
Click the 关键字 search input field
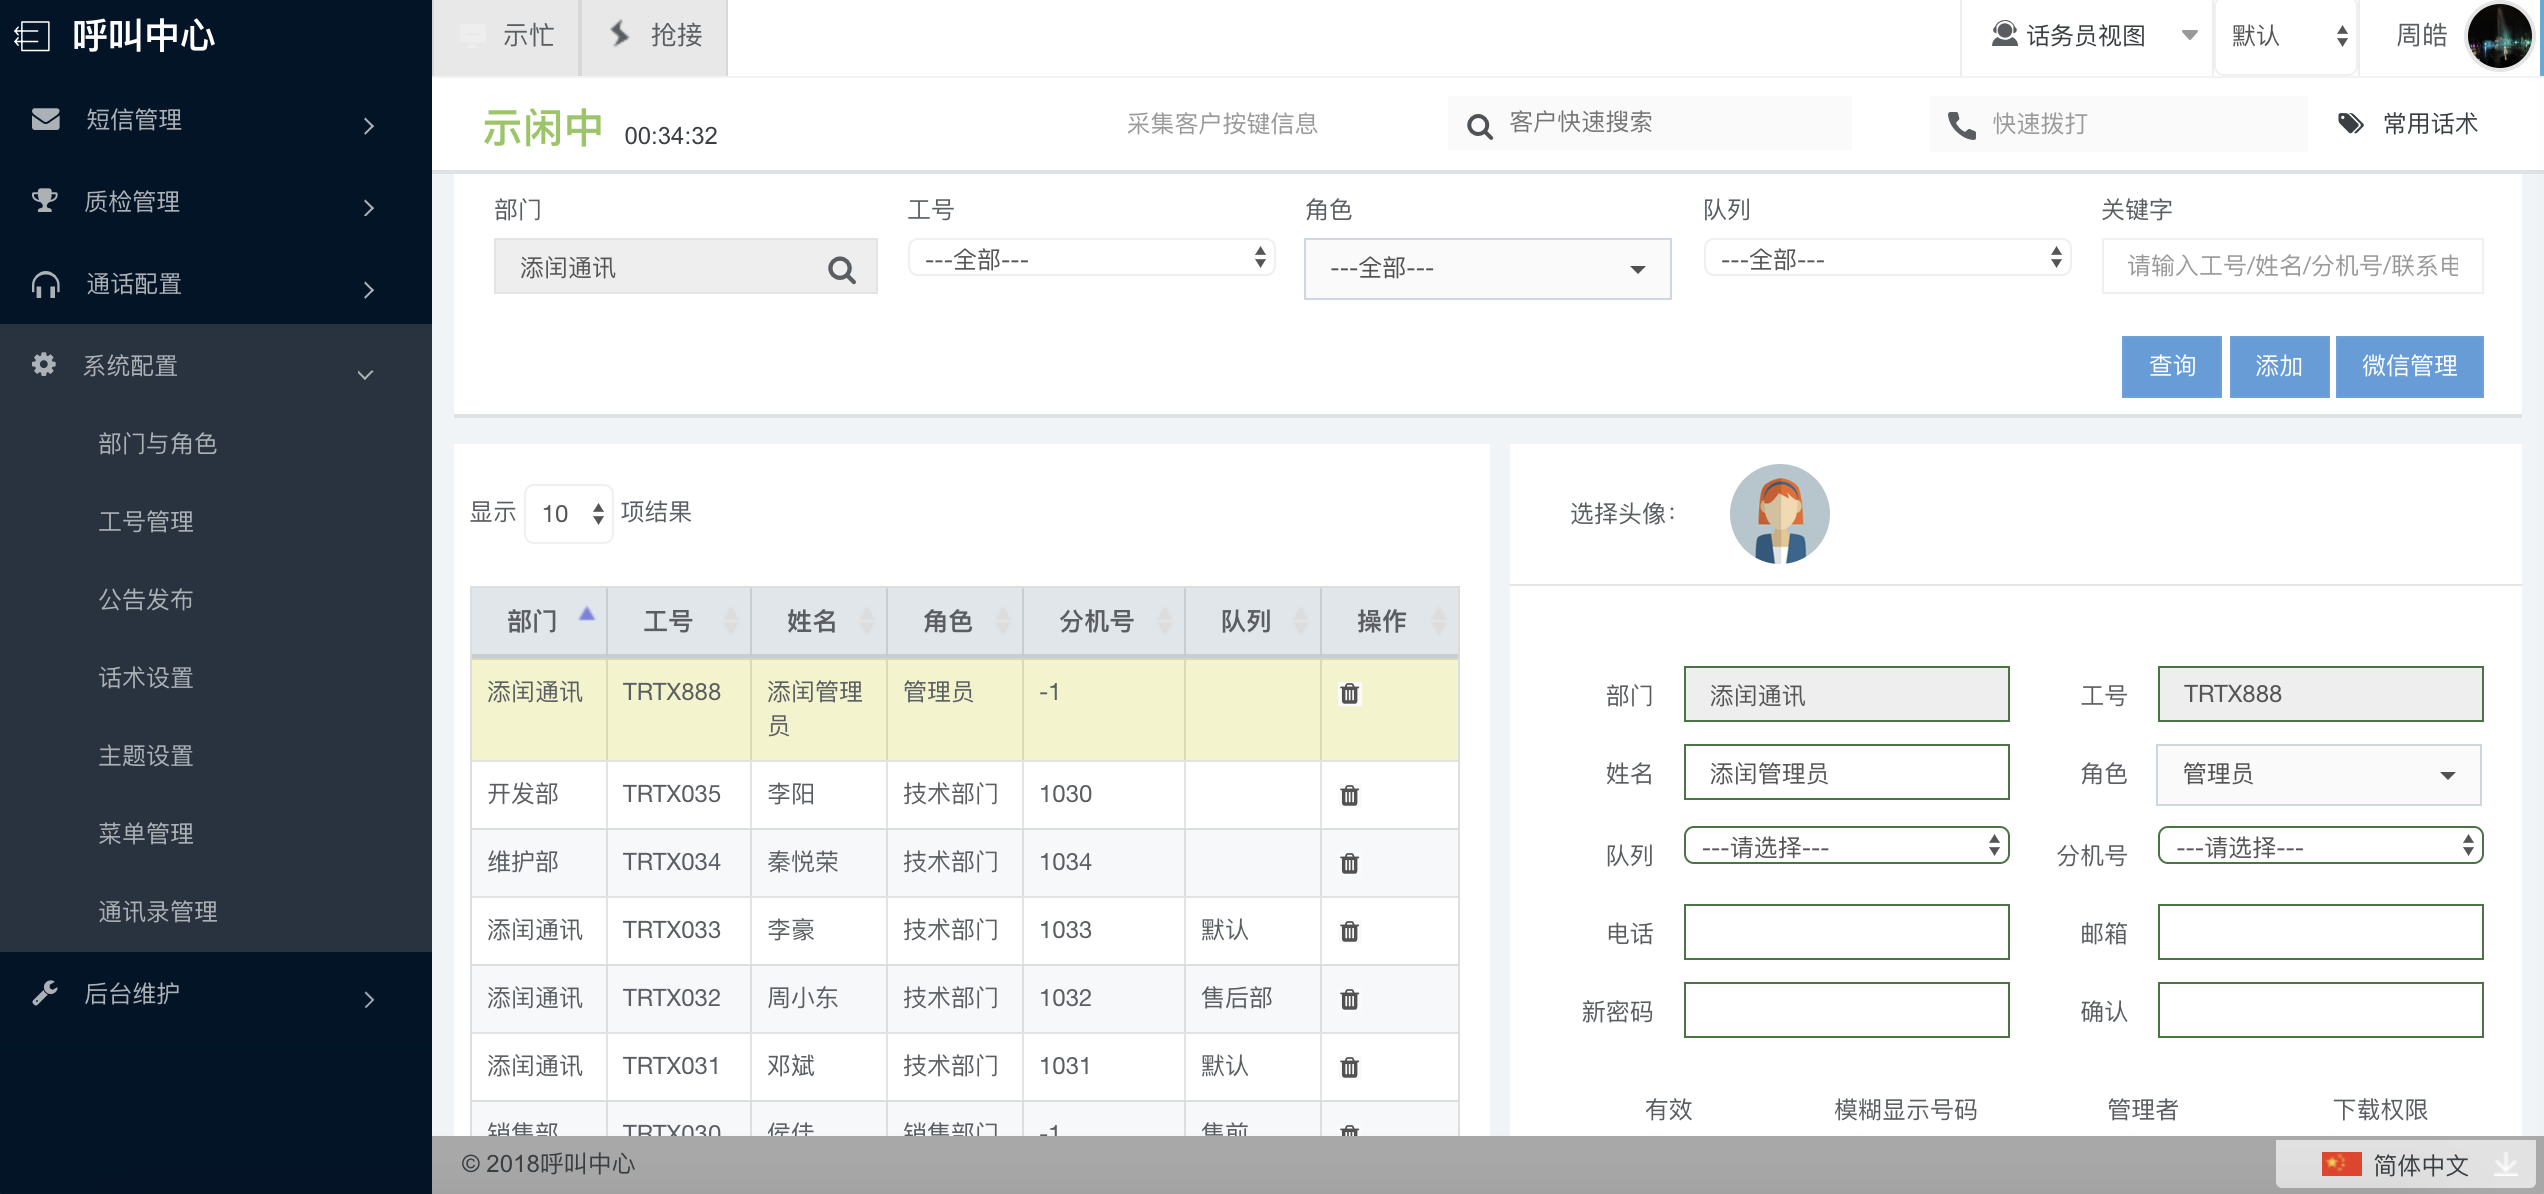click(2291, 266)
